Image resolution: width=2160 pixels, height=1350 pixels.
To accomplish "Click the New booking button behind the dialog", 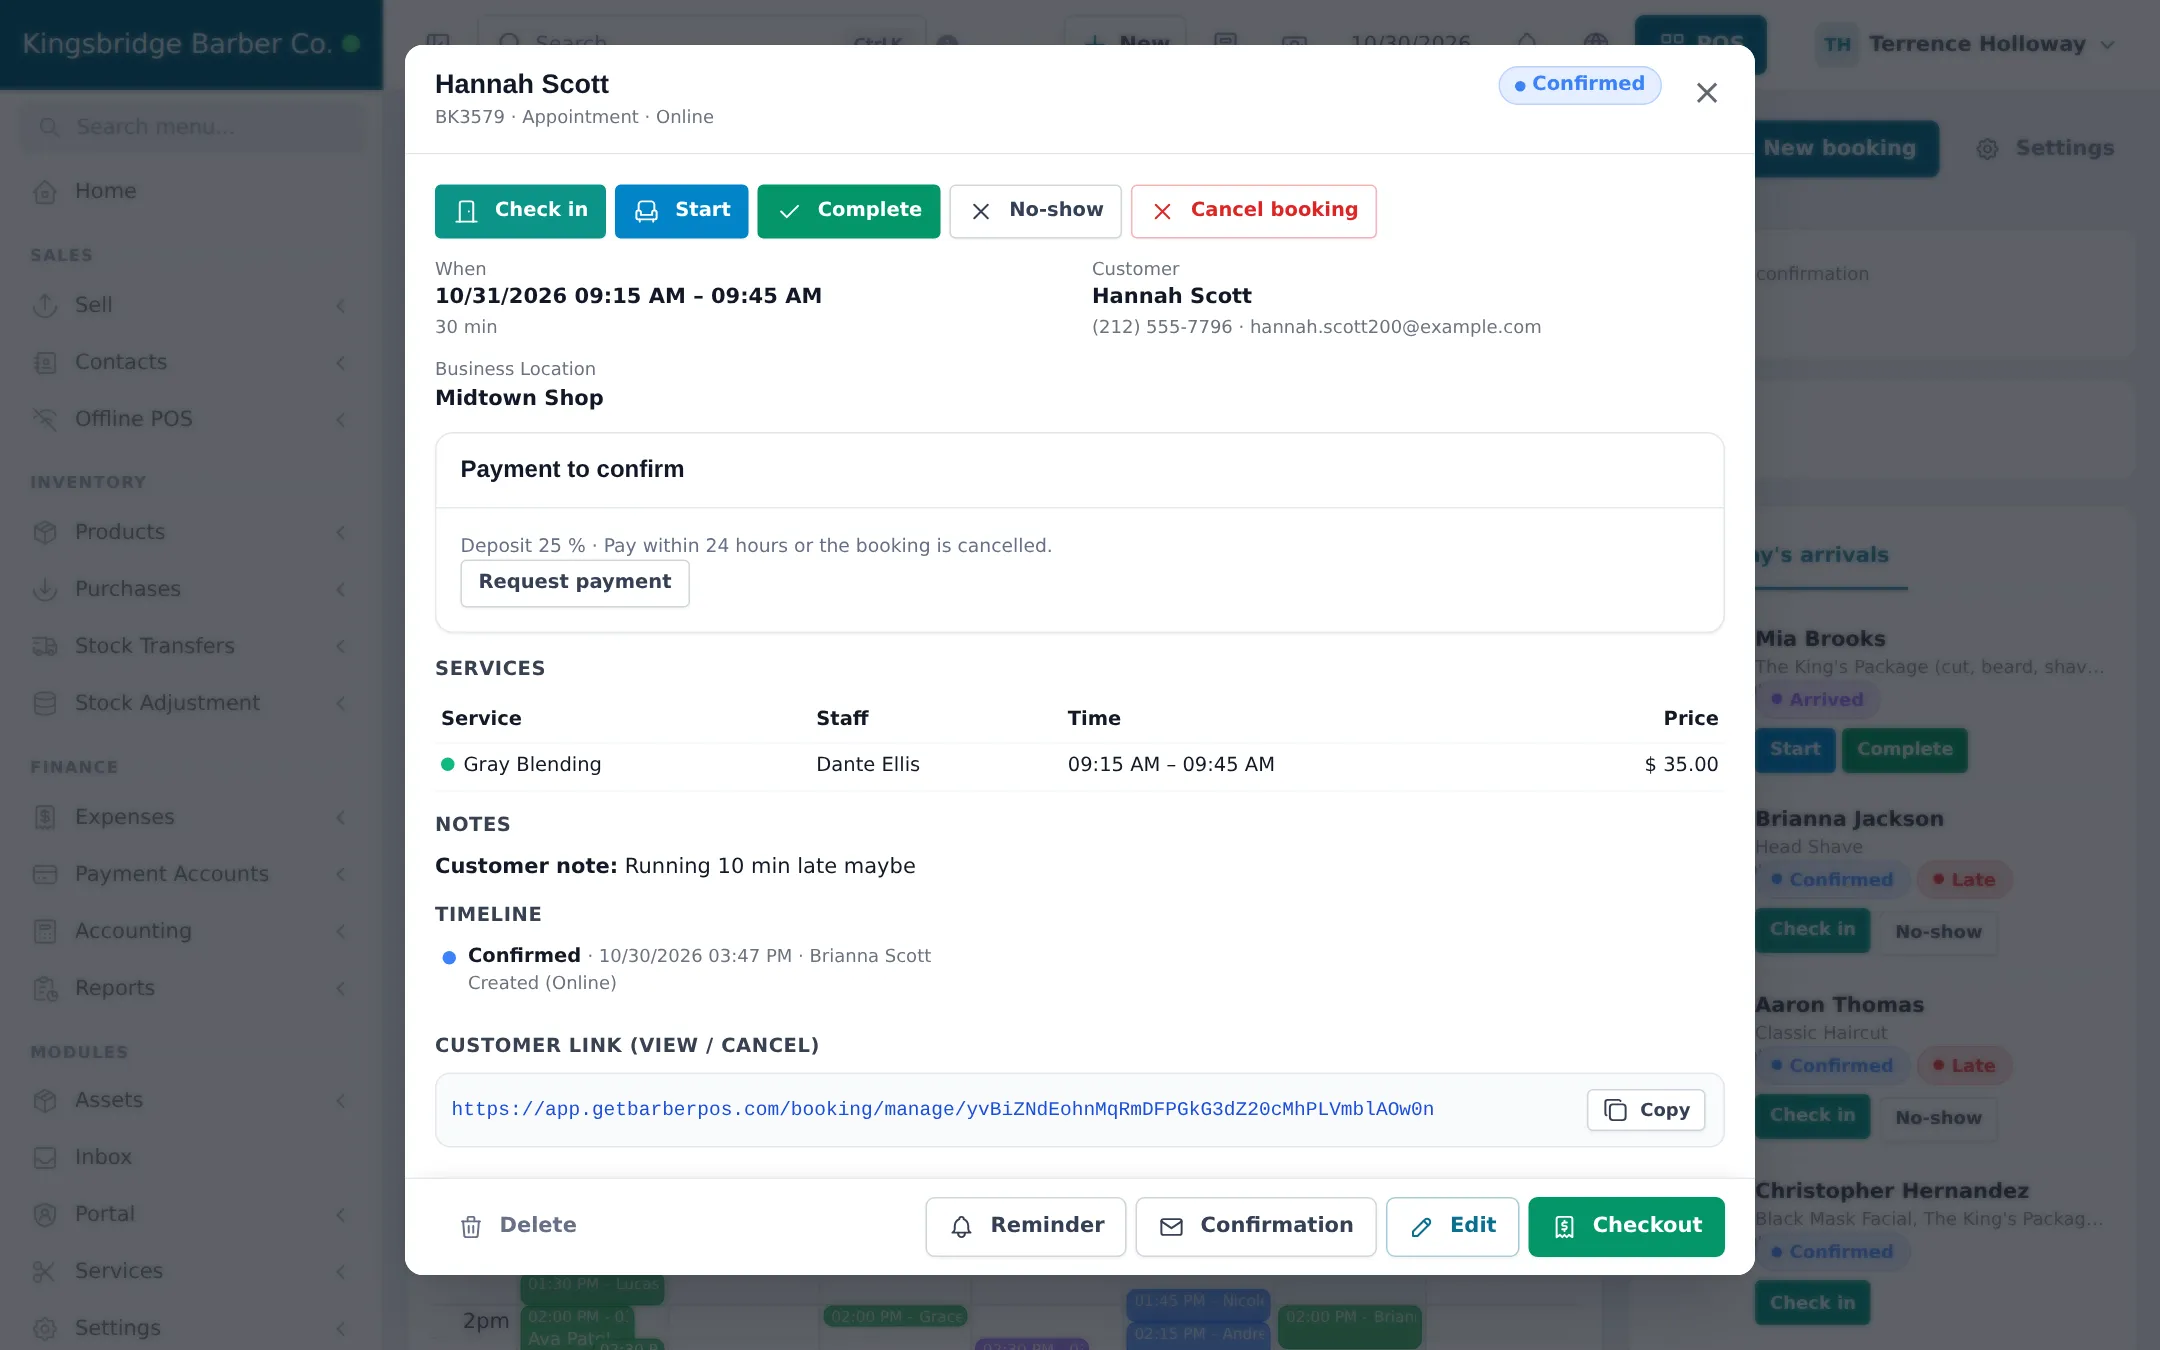I will tap(1846, 149).
